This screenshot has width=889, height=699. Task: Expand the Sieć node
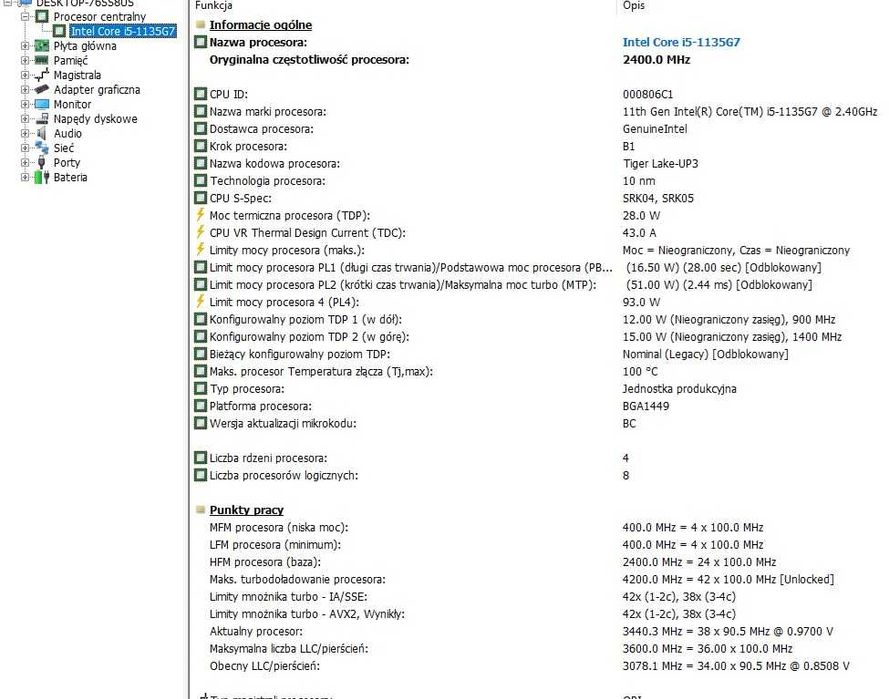coord(25,148)
